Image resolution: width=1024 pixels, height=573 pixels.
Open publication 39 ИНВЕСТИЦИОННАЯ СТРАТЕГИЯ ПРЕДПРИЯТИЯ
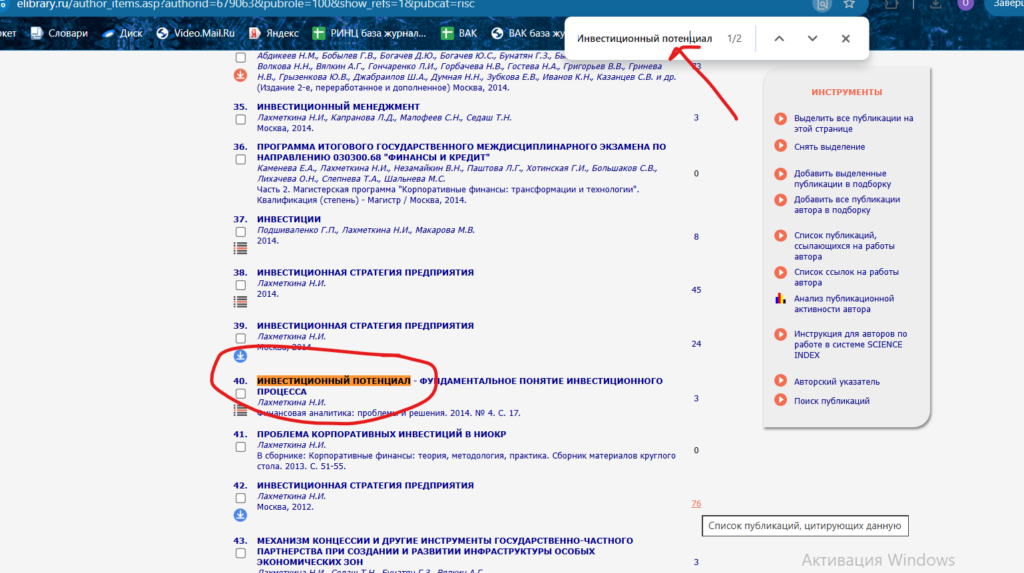click(365, 325)
